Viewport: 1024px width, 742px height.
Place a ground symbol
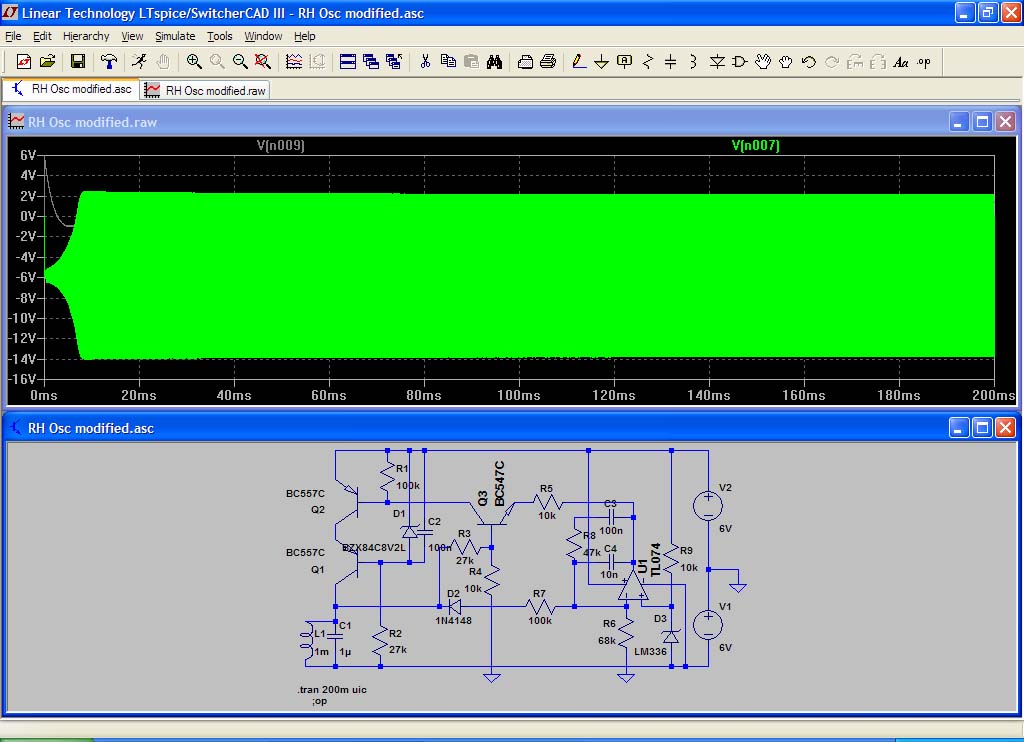coord(602,61)
